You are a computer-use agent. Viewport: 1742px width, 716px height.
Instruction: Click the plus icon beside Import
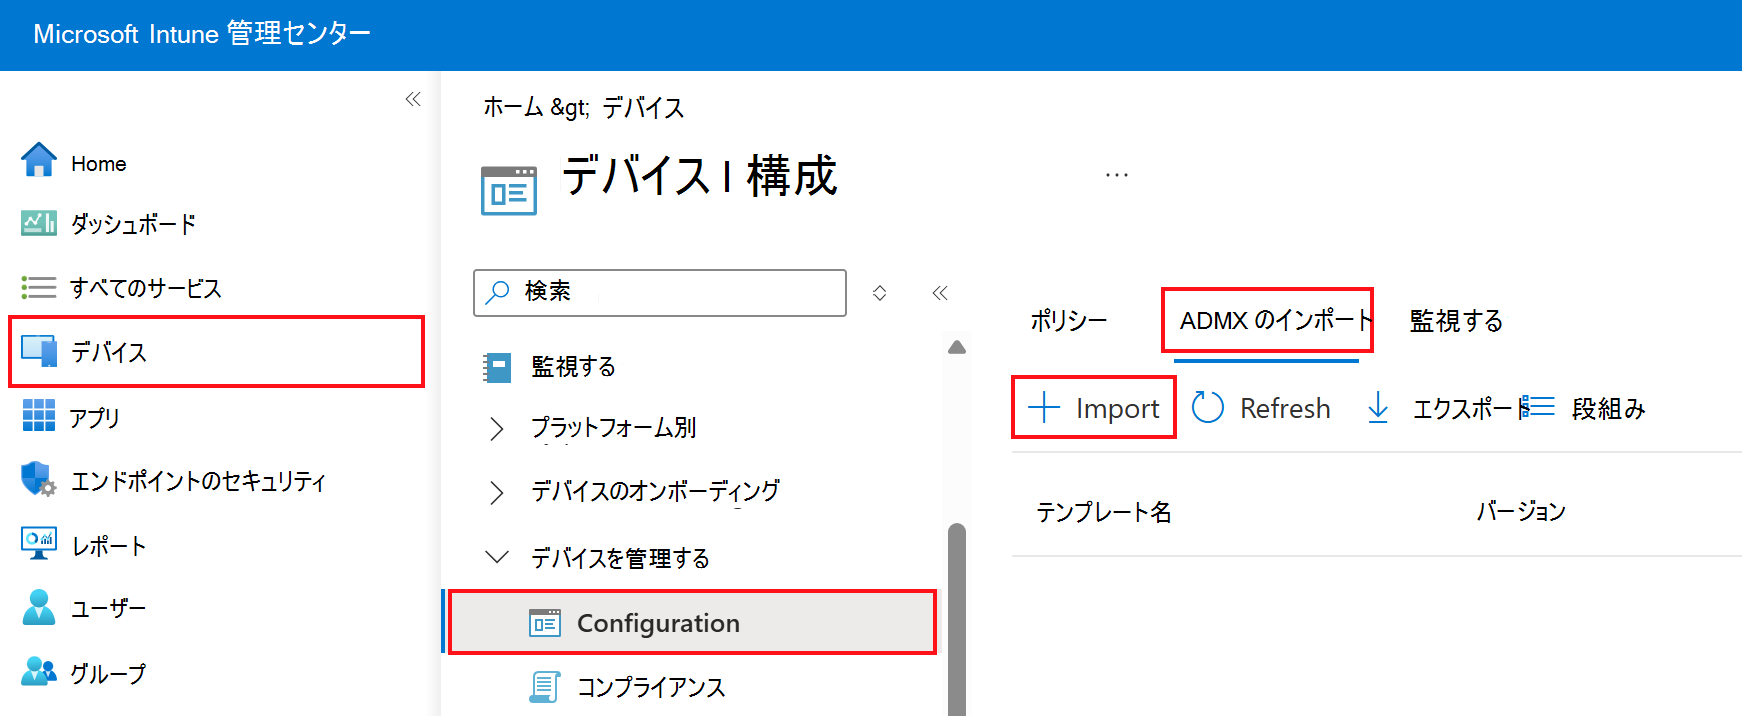[x=1044, y=407]
